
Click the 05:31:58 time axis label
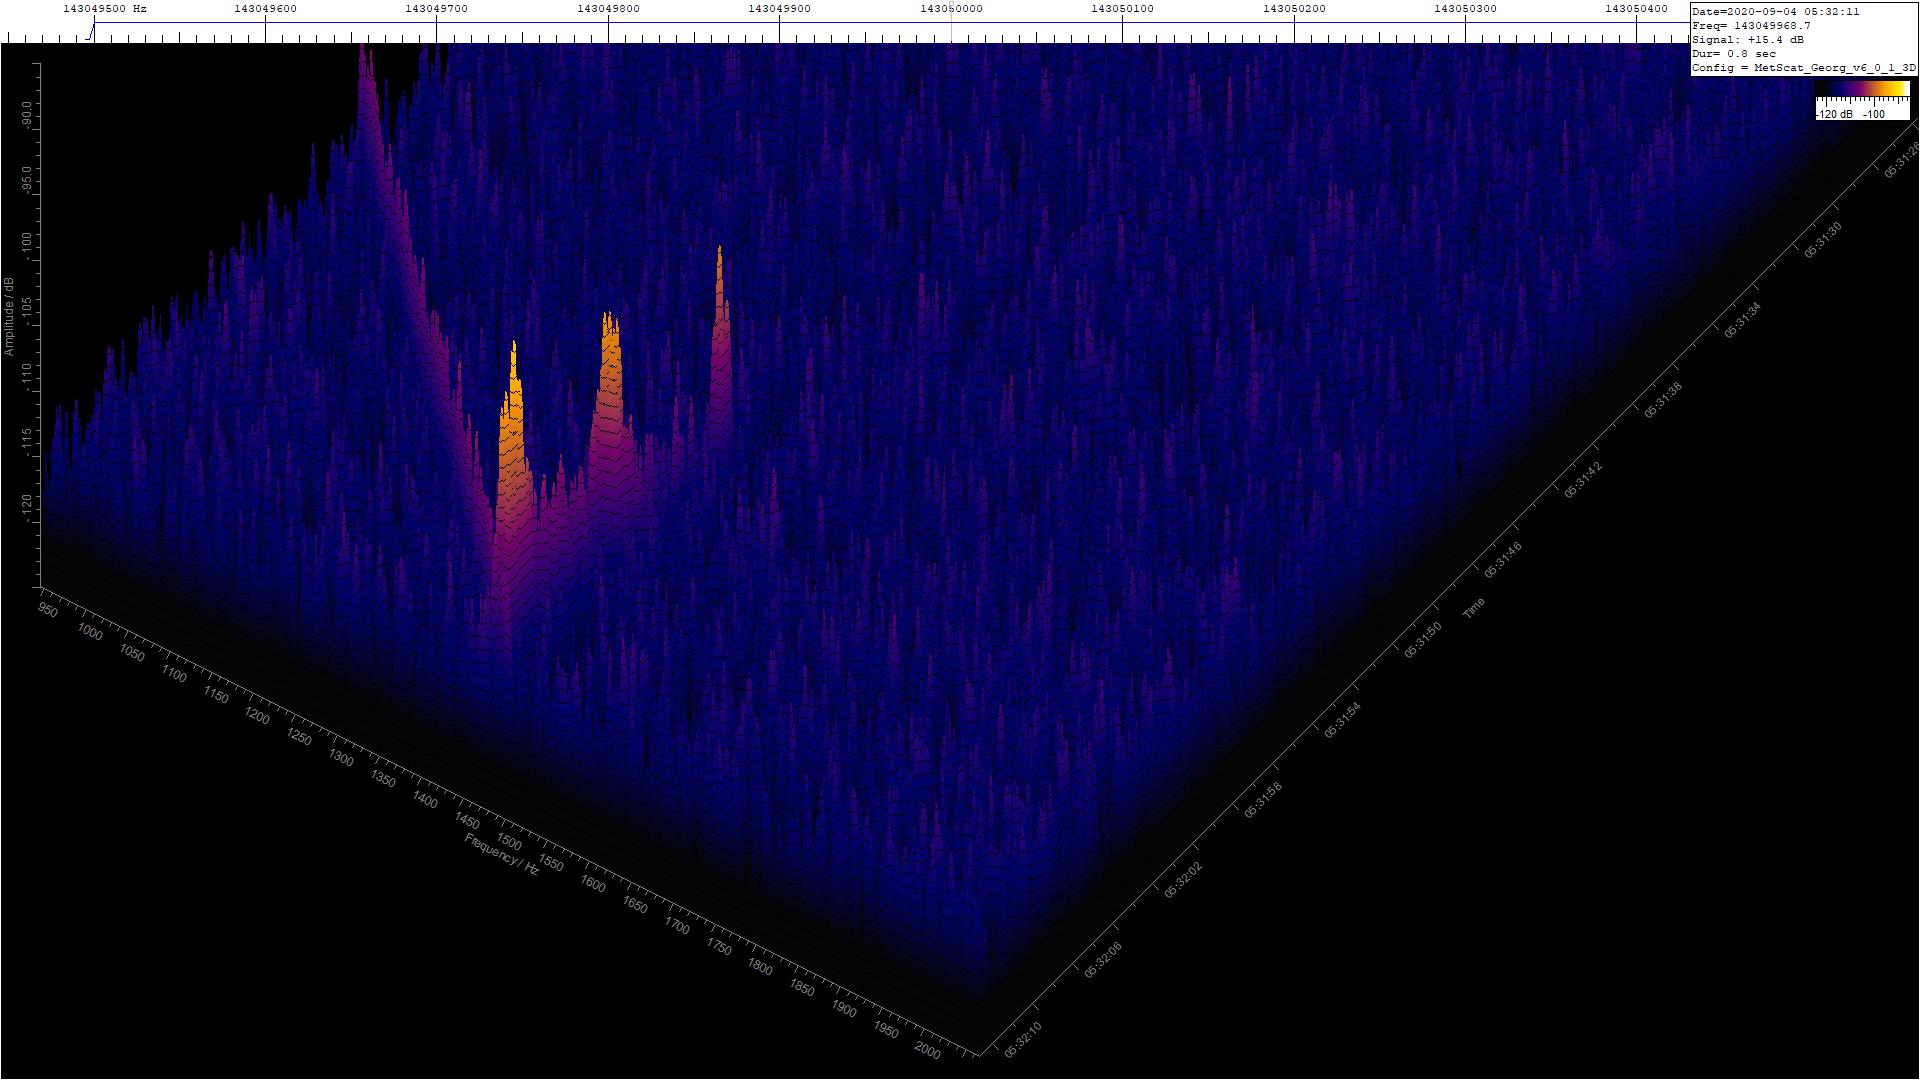click(1263, 801)
